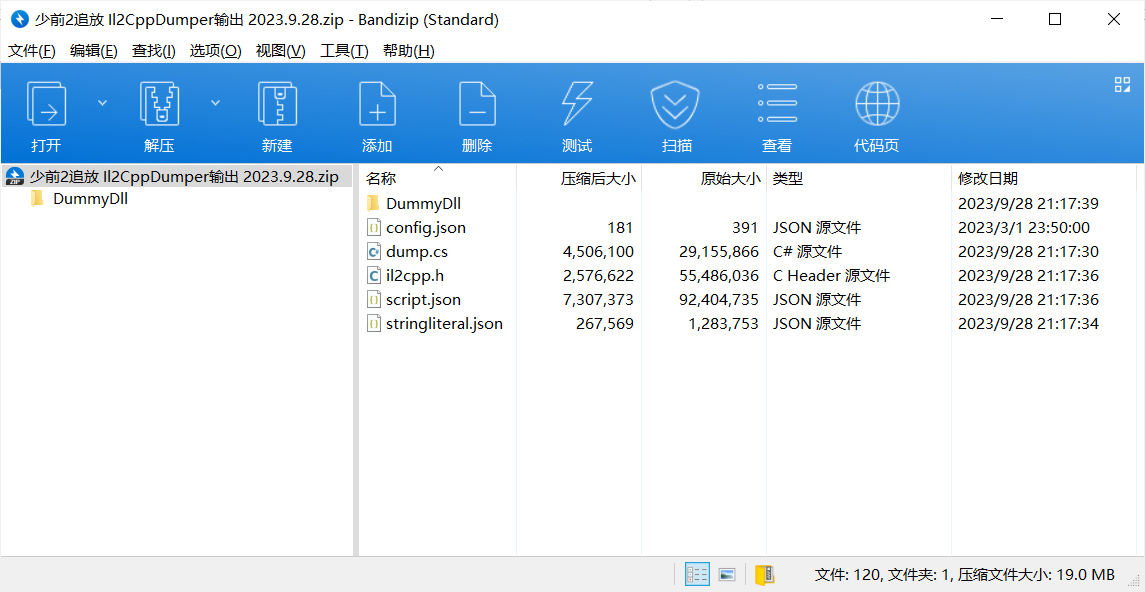Click date 2023/9/28 21:17:34 of stringliteral.json
The height and width of the screenshot is (592, 1145).
click(1028, 324)
